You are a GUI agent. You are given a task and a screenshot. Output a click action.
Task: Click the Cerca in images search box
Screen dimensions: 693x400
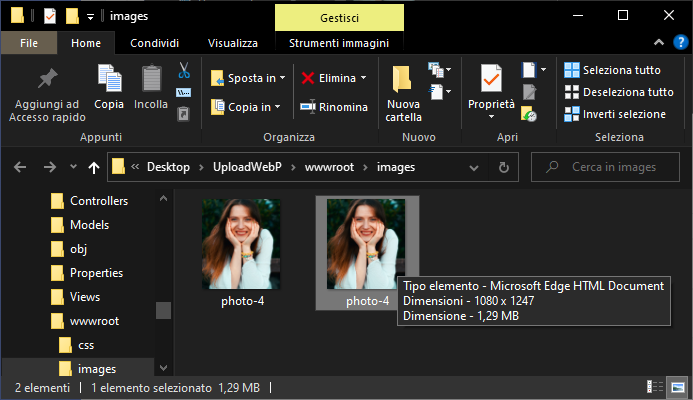(605, 167)
